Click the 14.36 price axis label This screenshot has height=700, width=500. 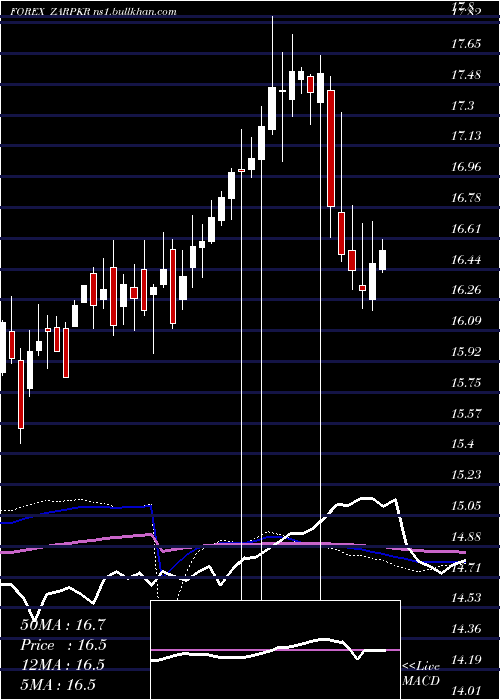pyautogui.click(x=466, y=629)
